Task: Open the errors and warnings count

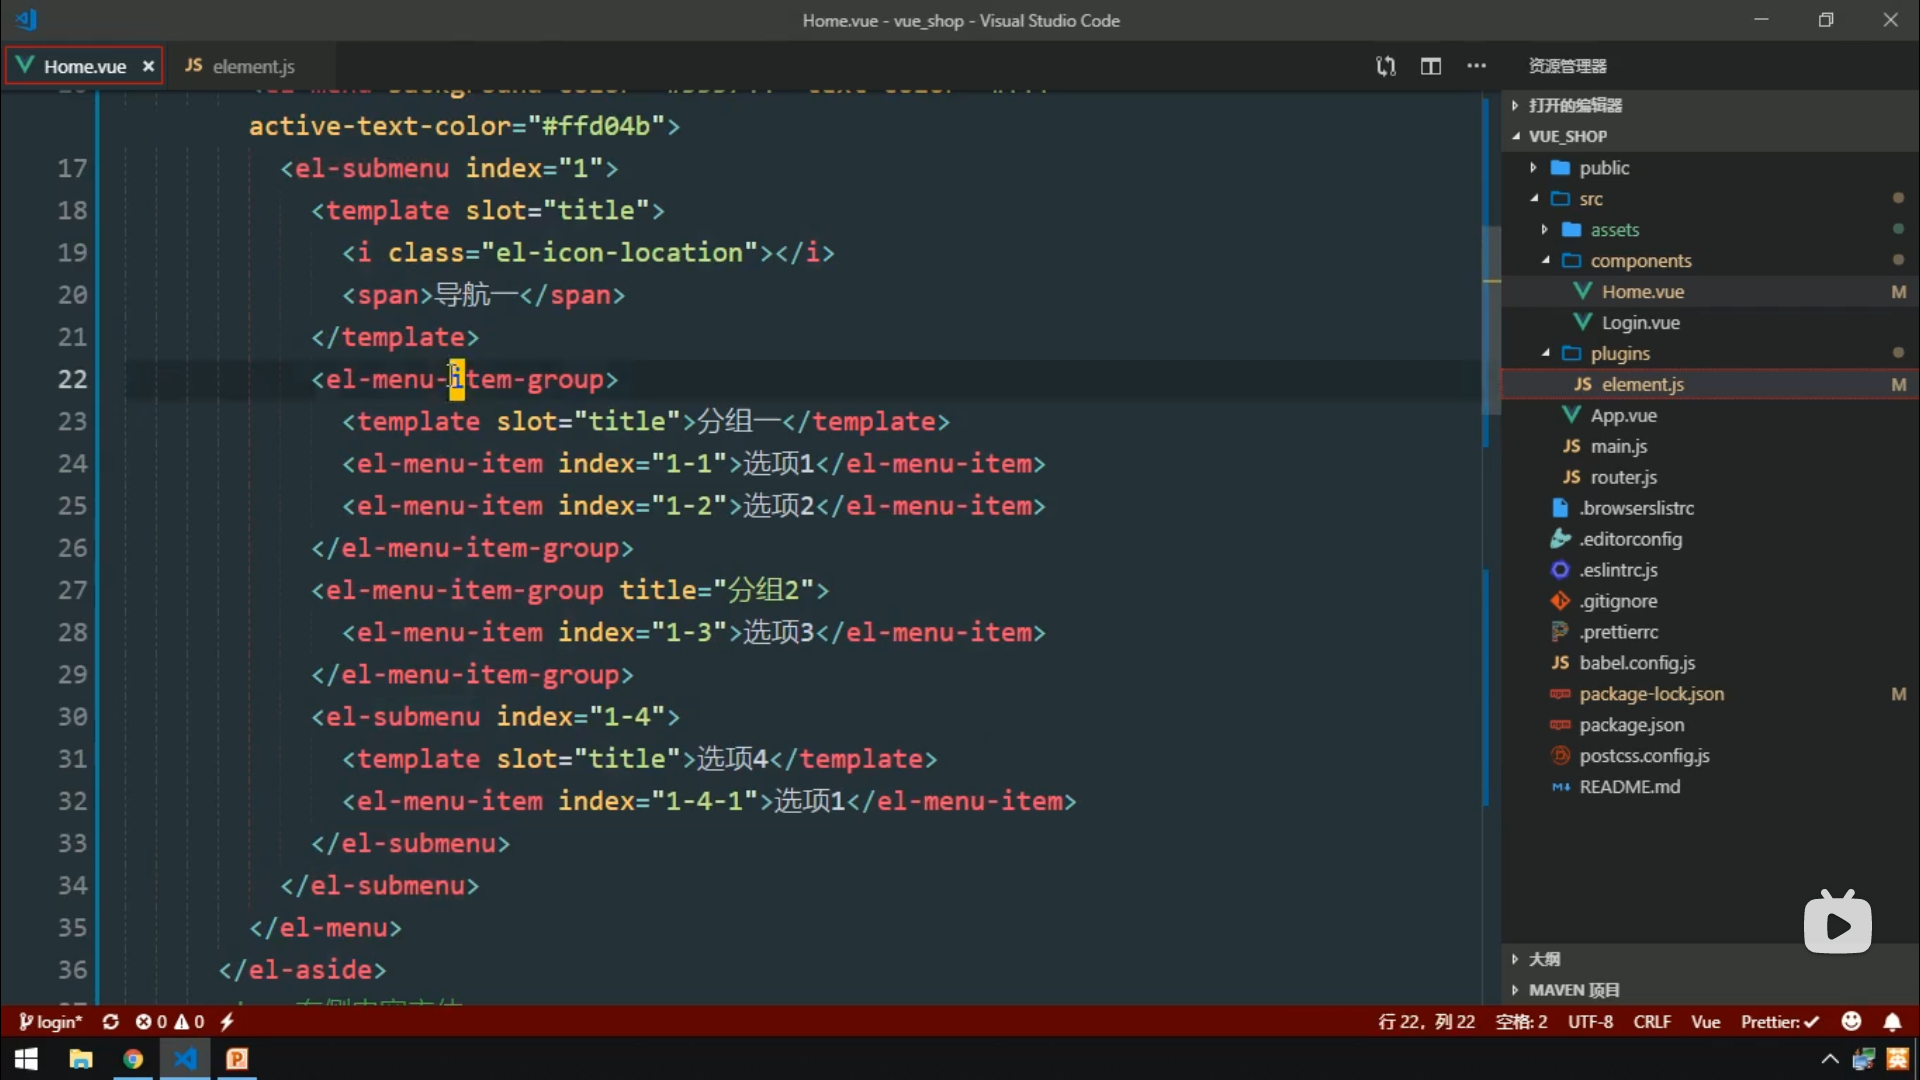Action: [x=170, y=1022]
